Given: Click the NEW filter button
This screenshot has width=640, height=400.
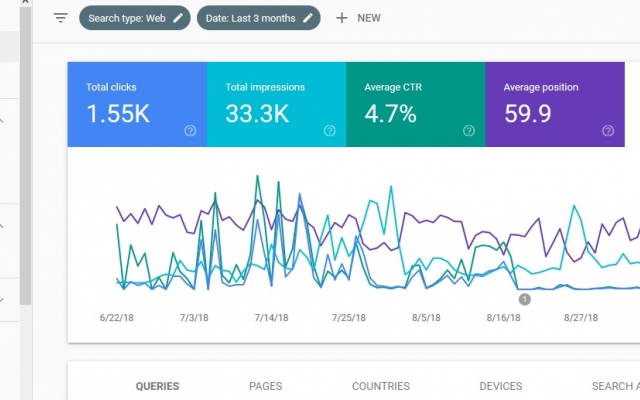Looking at the screenshot, I should point(358,18).
